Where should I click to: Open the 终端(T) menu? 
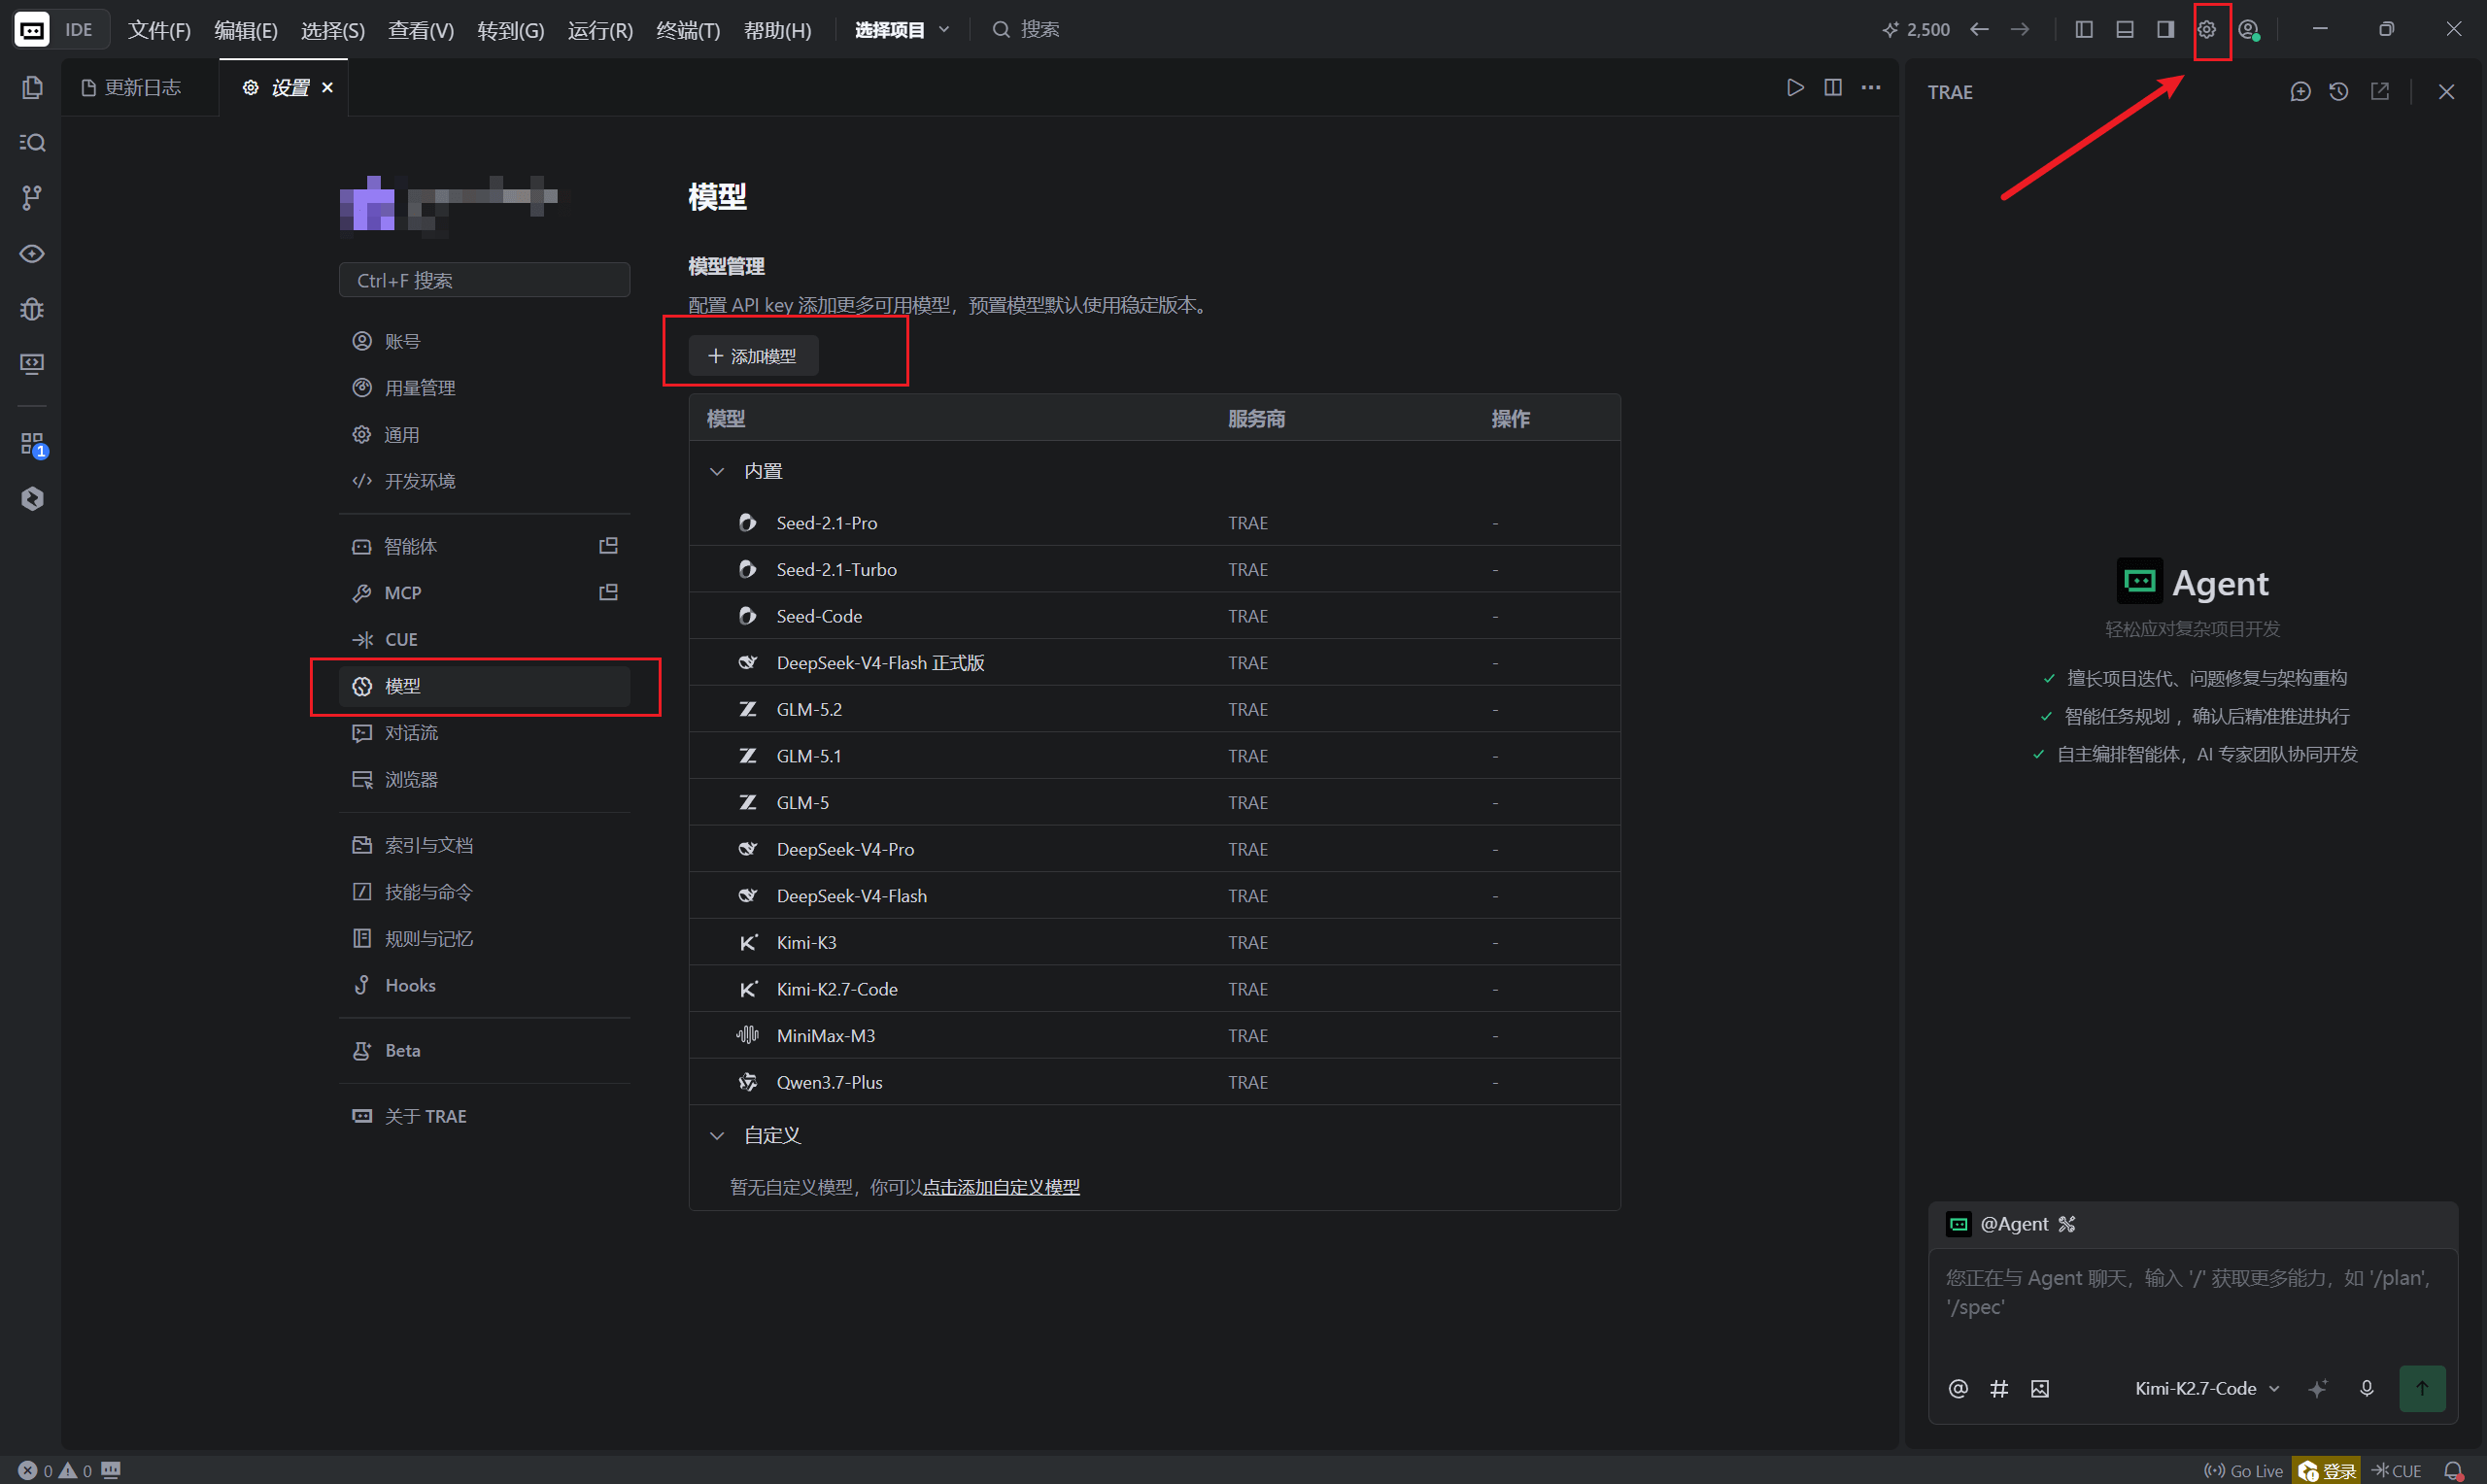[x=688, y=30]
